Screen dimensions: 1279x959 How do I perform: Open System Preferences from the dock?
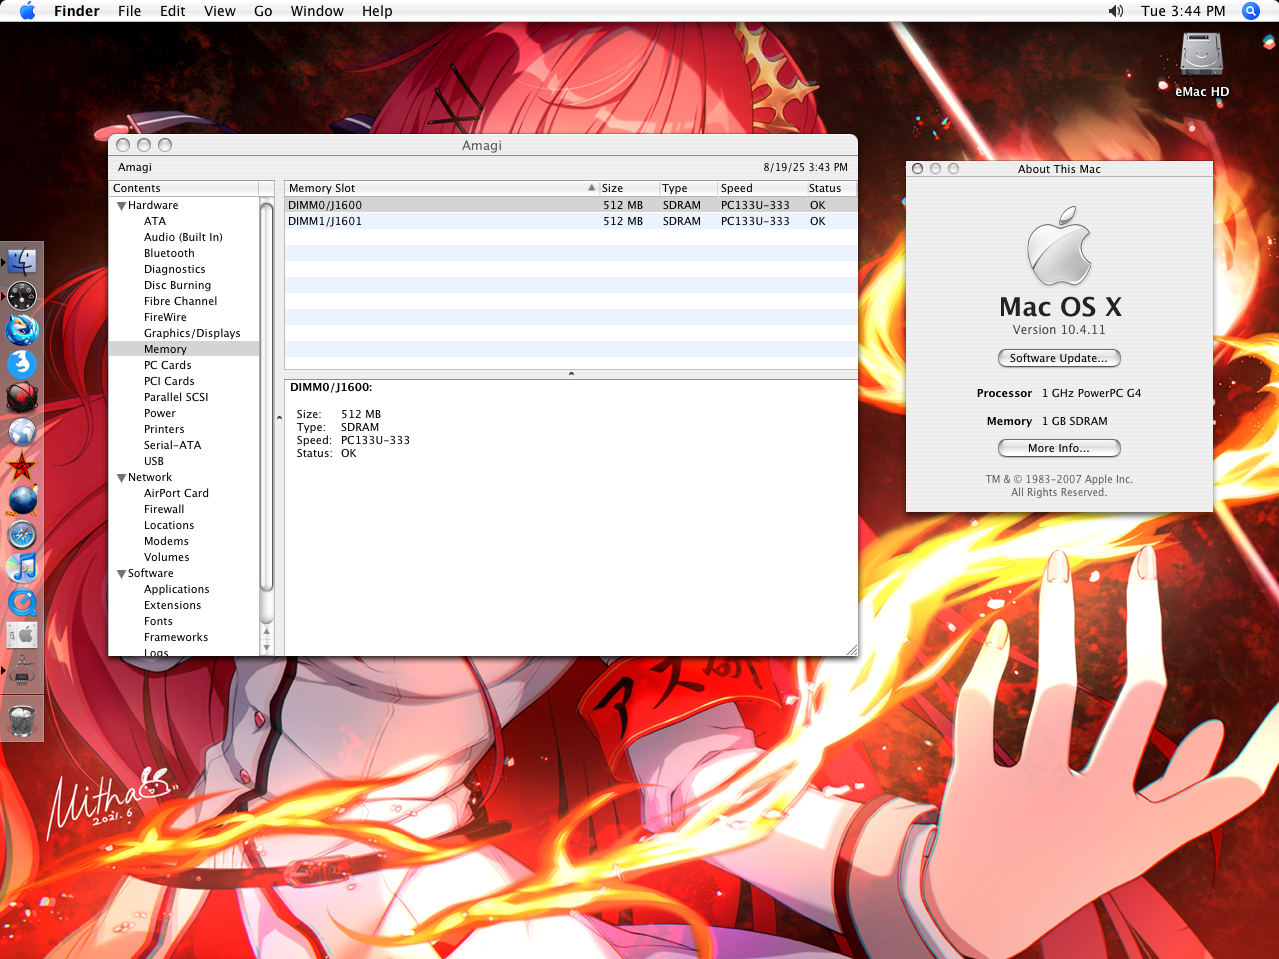22,636
